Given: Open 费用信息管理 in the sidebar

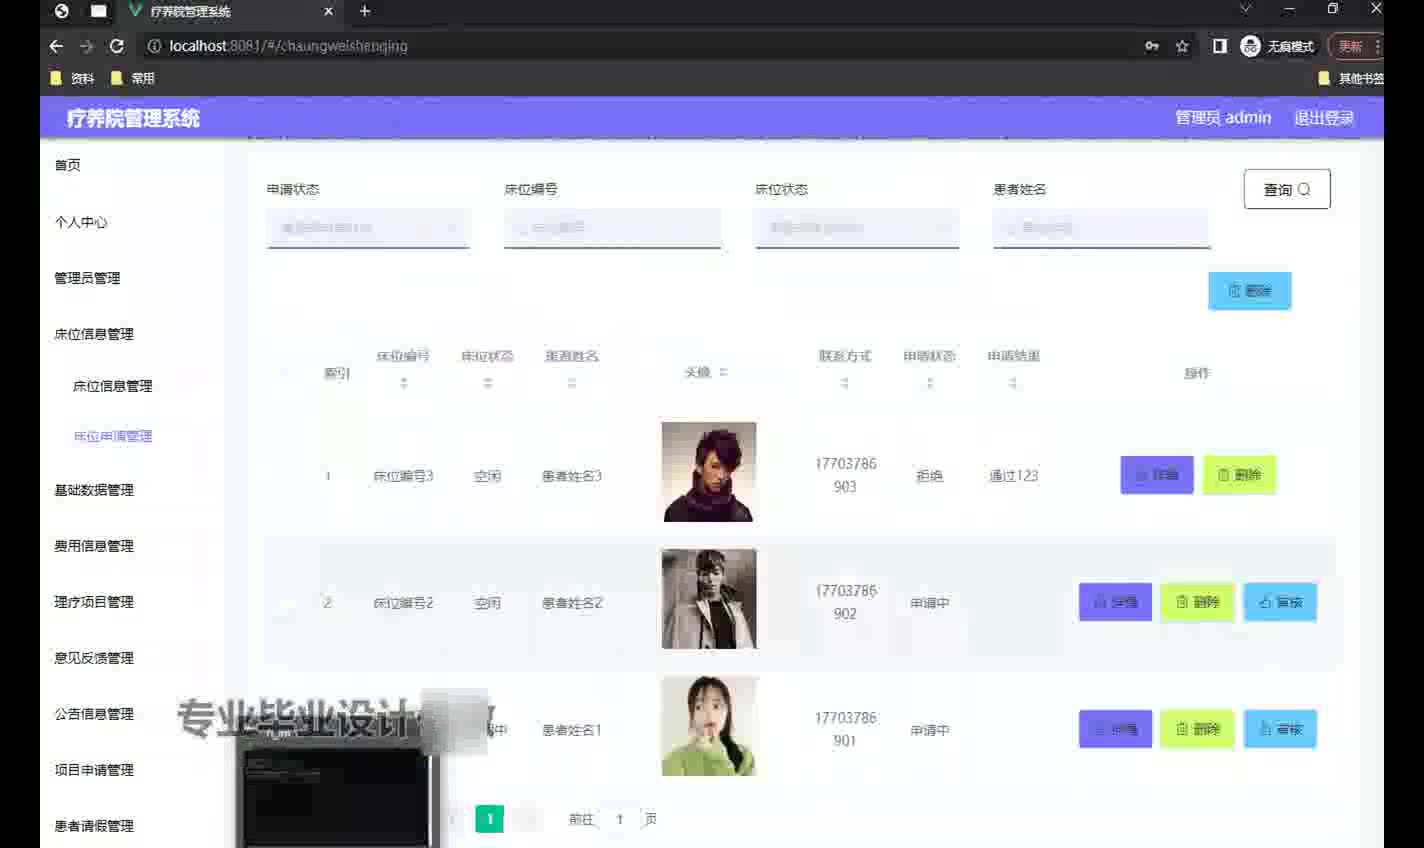Looking at the screenshot, I should (x=94, y=546).
